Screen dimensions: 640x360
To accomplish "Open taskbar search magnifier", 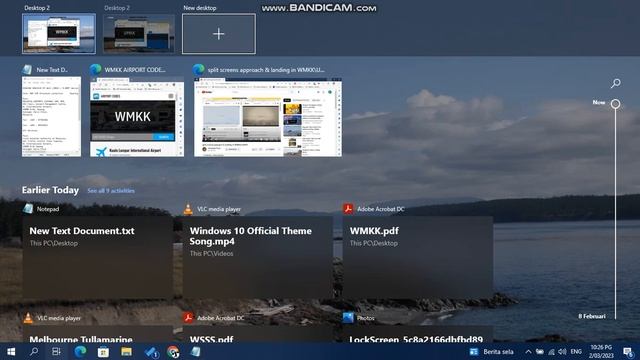I will click(x=34, y=351).
